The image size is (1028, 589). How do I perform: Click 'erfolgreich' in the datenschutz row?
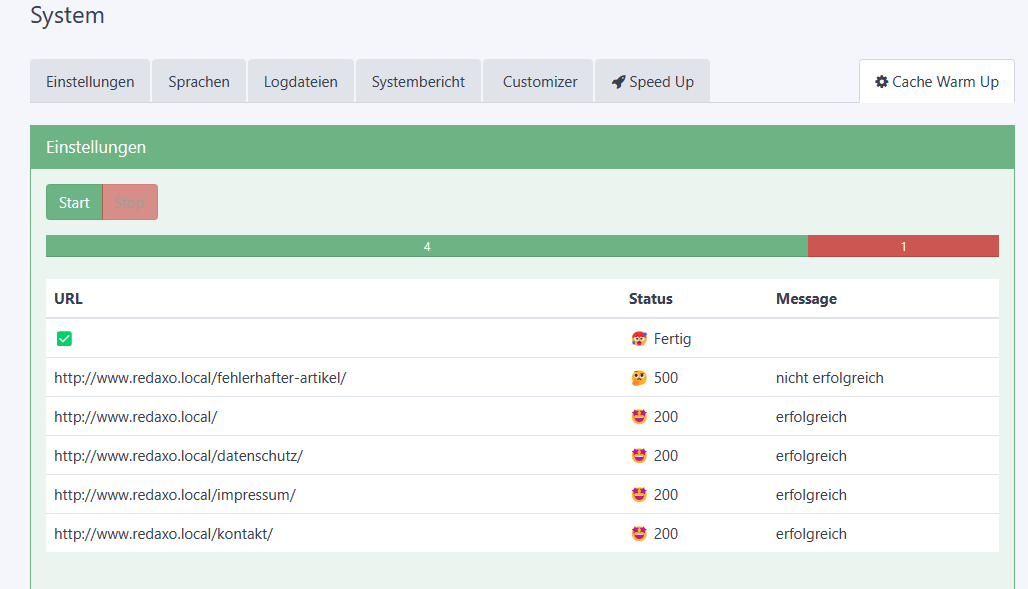[x=811, y=456]
